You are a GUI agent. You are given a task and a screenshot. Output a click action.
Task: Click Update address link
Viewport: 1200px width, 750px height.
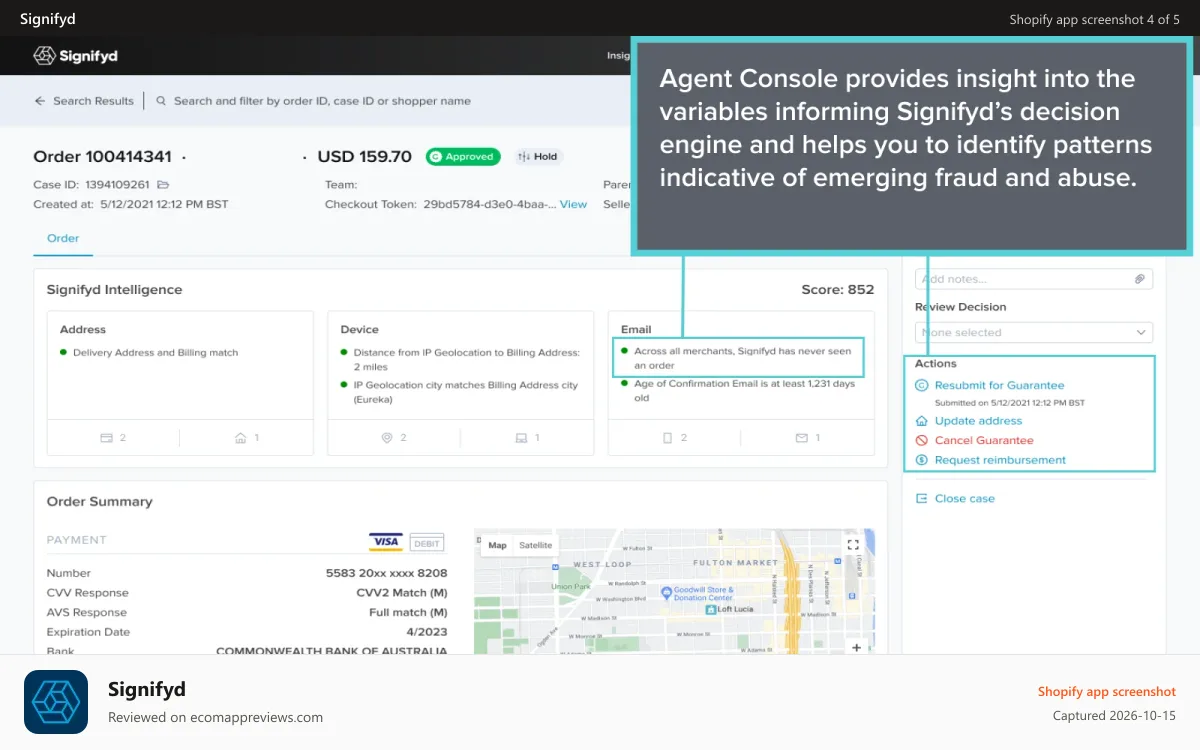pos(978,421)
